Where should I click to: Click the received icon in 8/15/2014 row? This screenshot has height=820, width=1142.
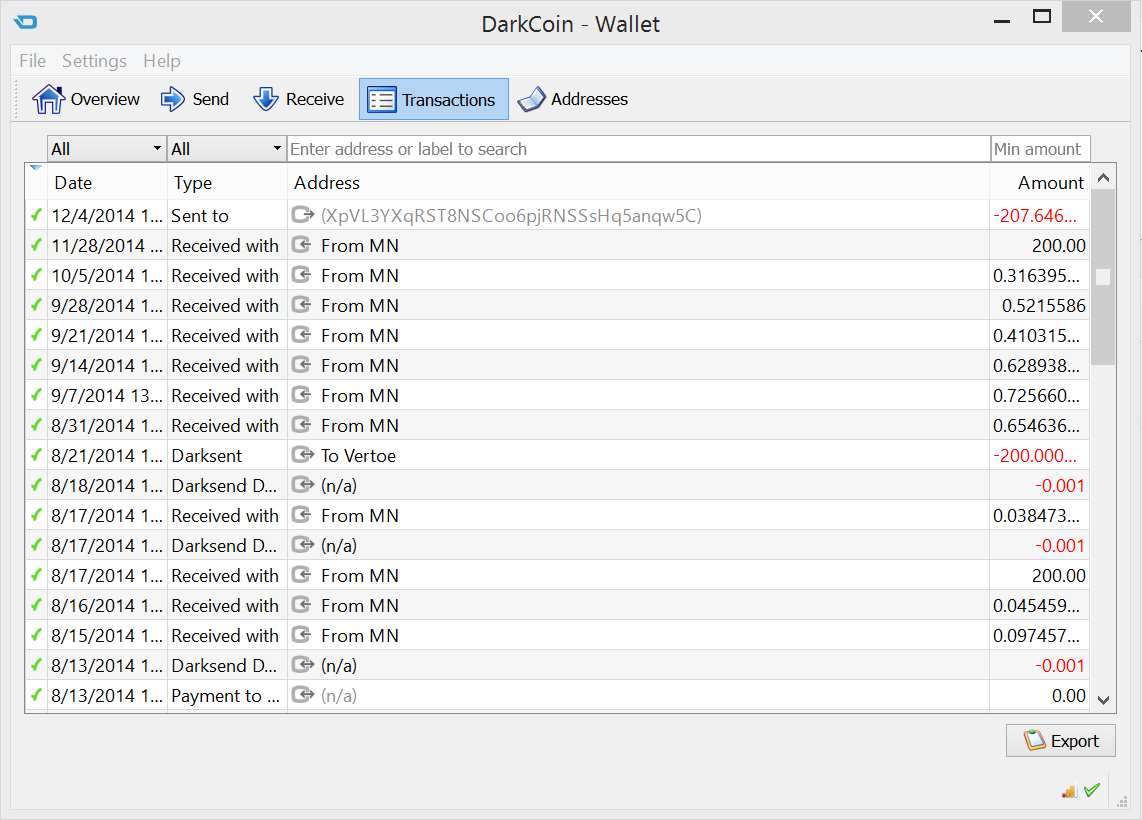[x=302, y=634]
